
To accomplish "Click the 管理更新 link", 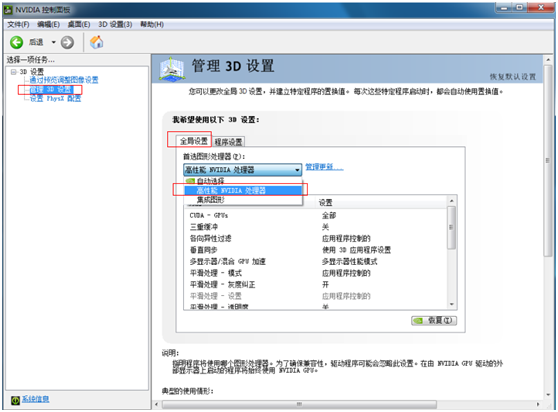I will coord(324,167).
